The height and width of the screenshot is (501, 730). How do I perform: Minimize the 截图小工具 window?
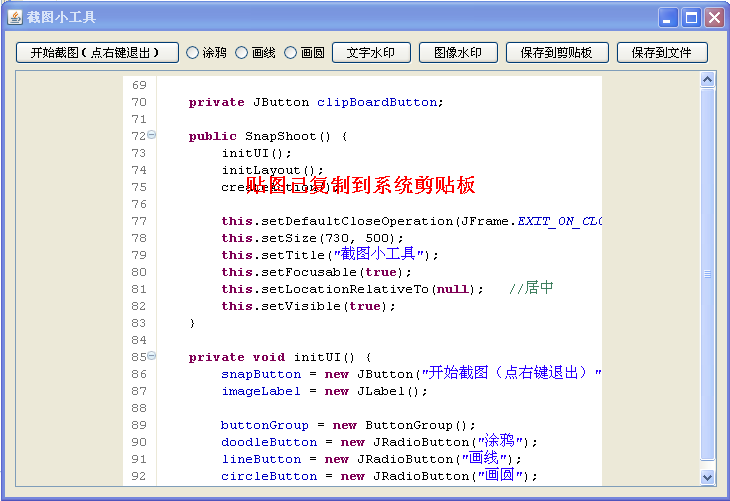pyautogui.click(x=668, y=18)
